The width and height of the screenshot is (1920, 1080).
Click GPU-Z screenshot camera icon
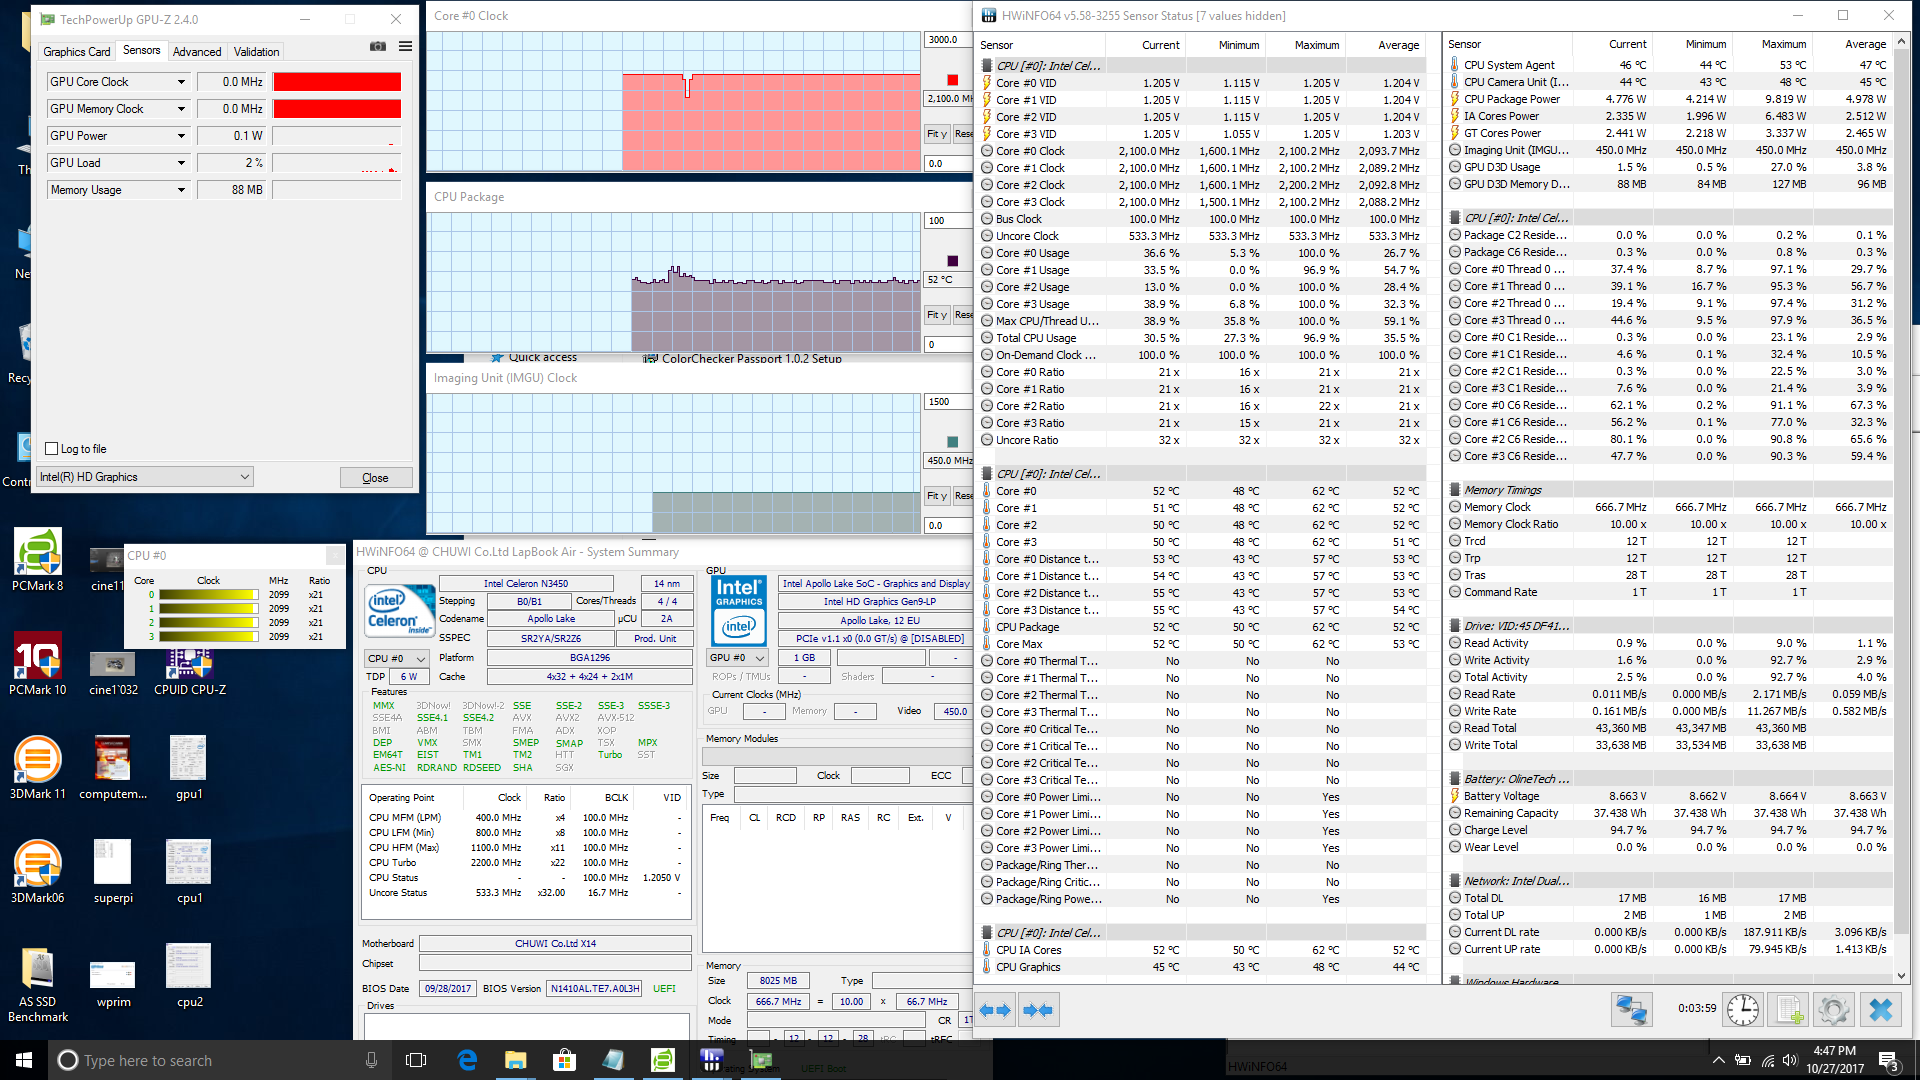[x=378, y=47]
